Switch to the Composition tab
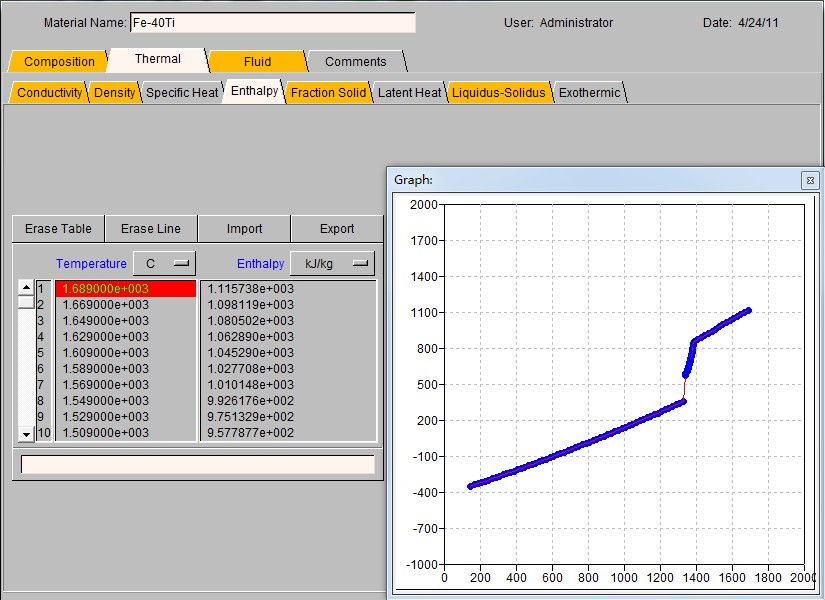825x600 pixels. [x=59, y=62]
